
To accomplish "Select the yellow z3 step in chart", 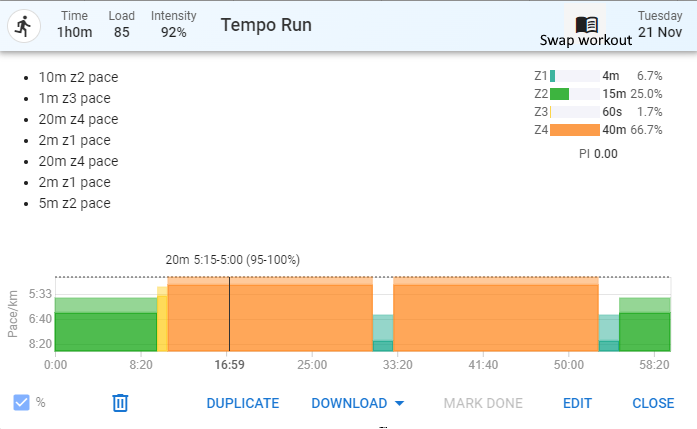I will [162, 319].
